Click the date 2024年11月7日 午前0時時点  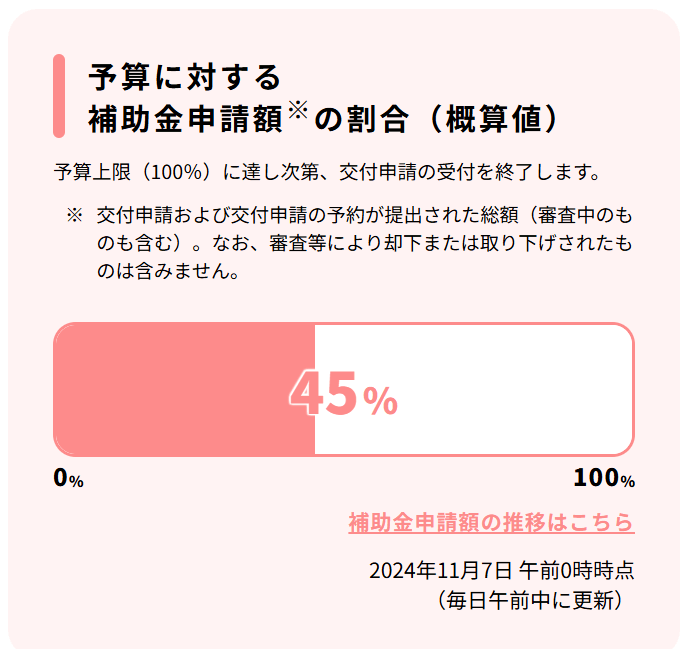[502, 571]
